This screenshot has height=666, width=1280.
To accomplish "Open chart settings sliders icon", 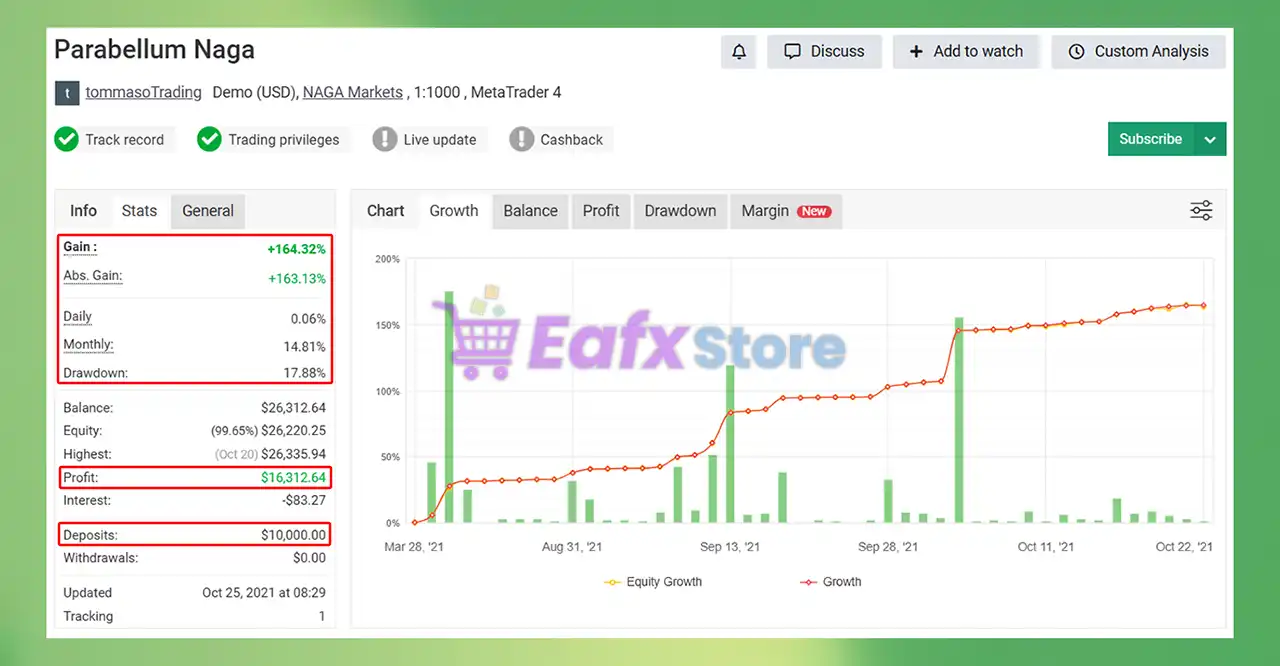I will coord(1201,210).
